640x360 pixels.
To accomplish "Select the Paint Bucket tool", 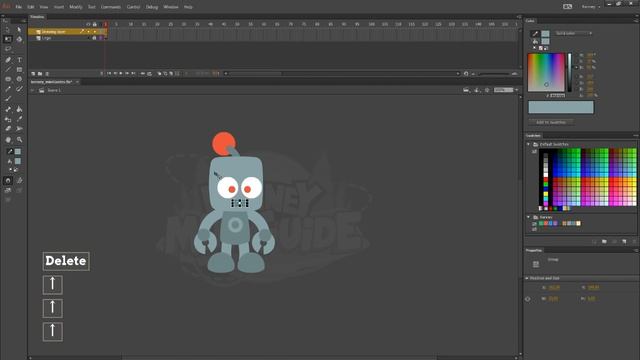I will [19, 109].
